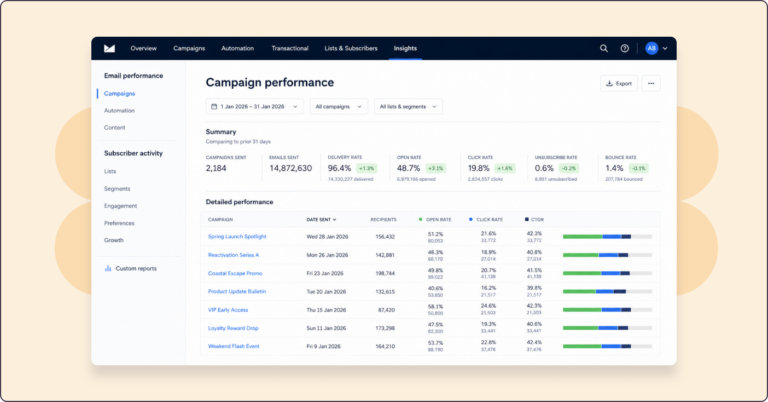
Task: Select Engagement under Subscriber activity
Action: [120, 206]
